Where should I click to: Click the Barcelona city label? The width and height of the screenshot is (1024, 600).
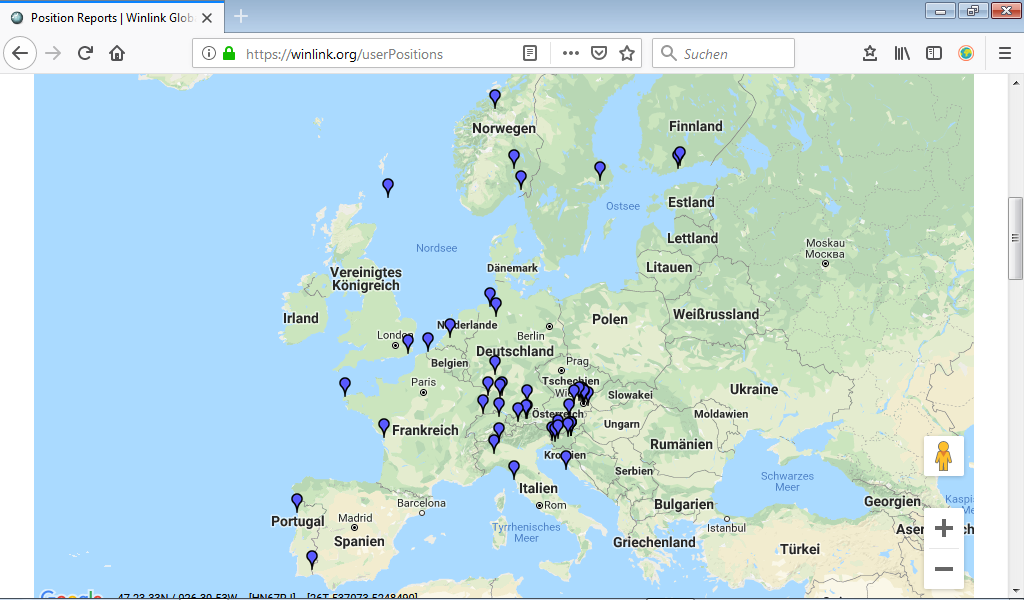pos(421,503)
